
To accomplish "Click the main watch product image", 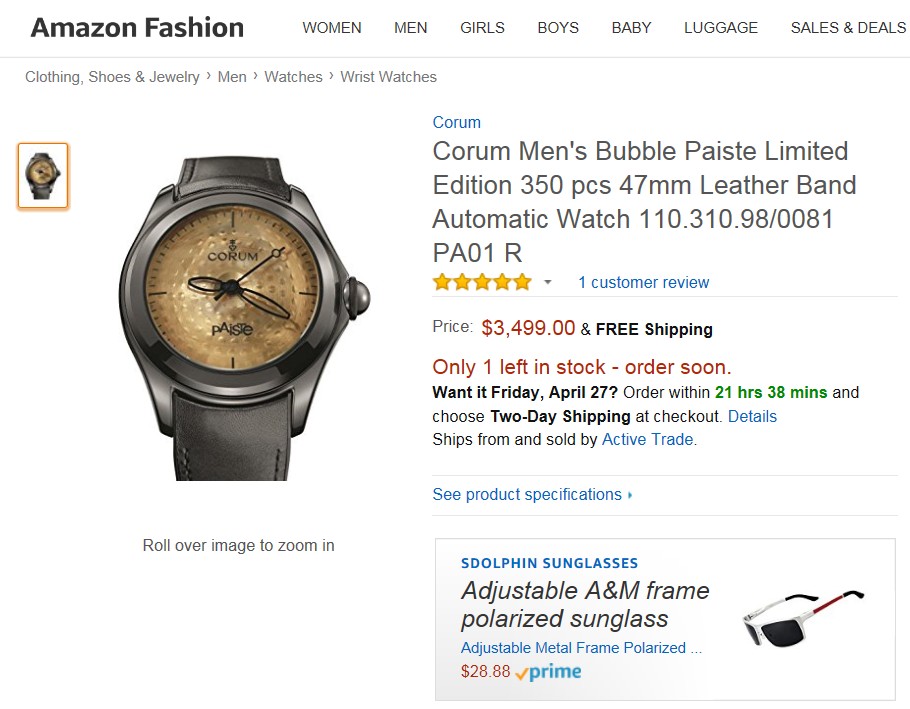I will (x=238, y=316).
